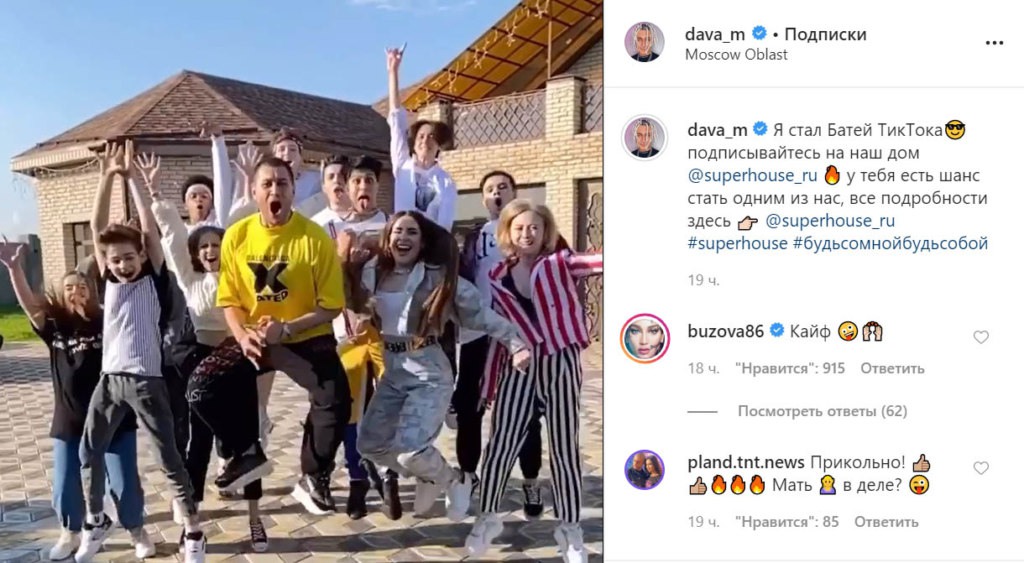Open the three-dots more options menu
The height and width of the screenshot is (563, 1024).
click(x=994, y=43)
